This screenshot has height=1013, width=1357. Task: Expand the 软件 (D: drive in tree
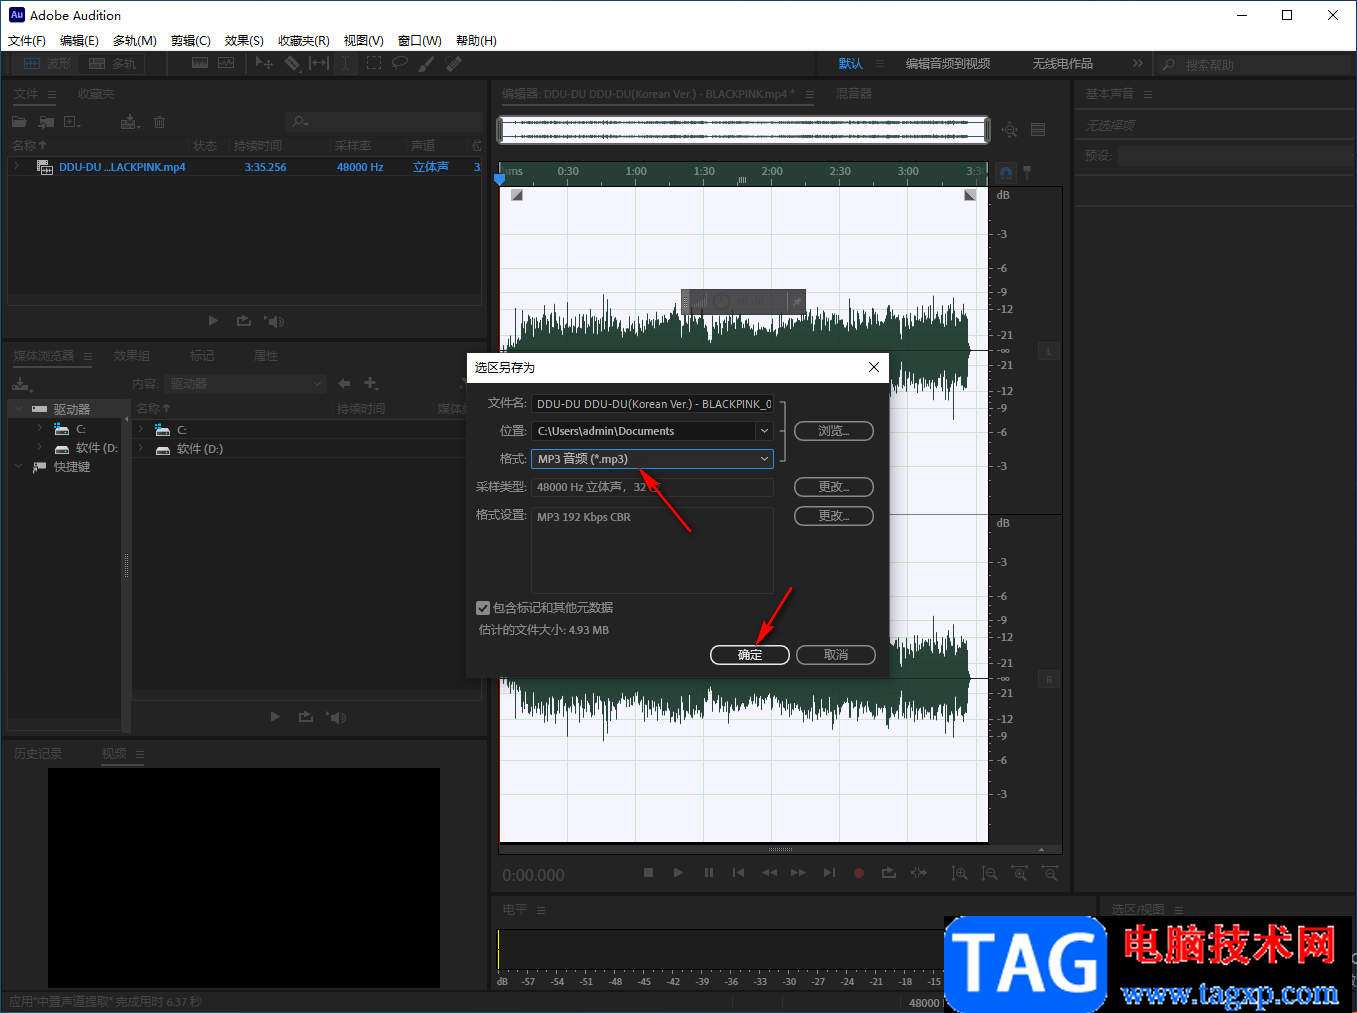coord(40,448)
